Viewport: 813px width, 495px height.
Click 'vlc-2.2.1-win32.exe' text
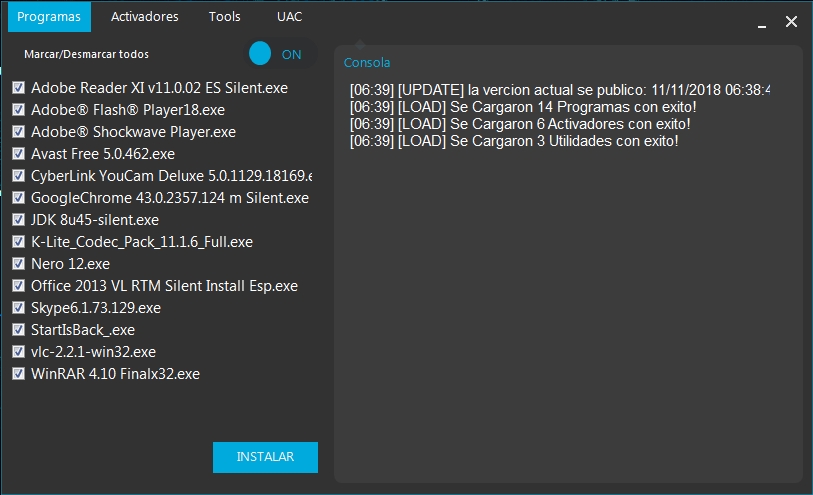(93, 352)
